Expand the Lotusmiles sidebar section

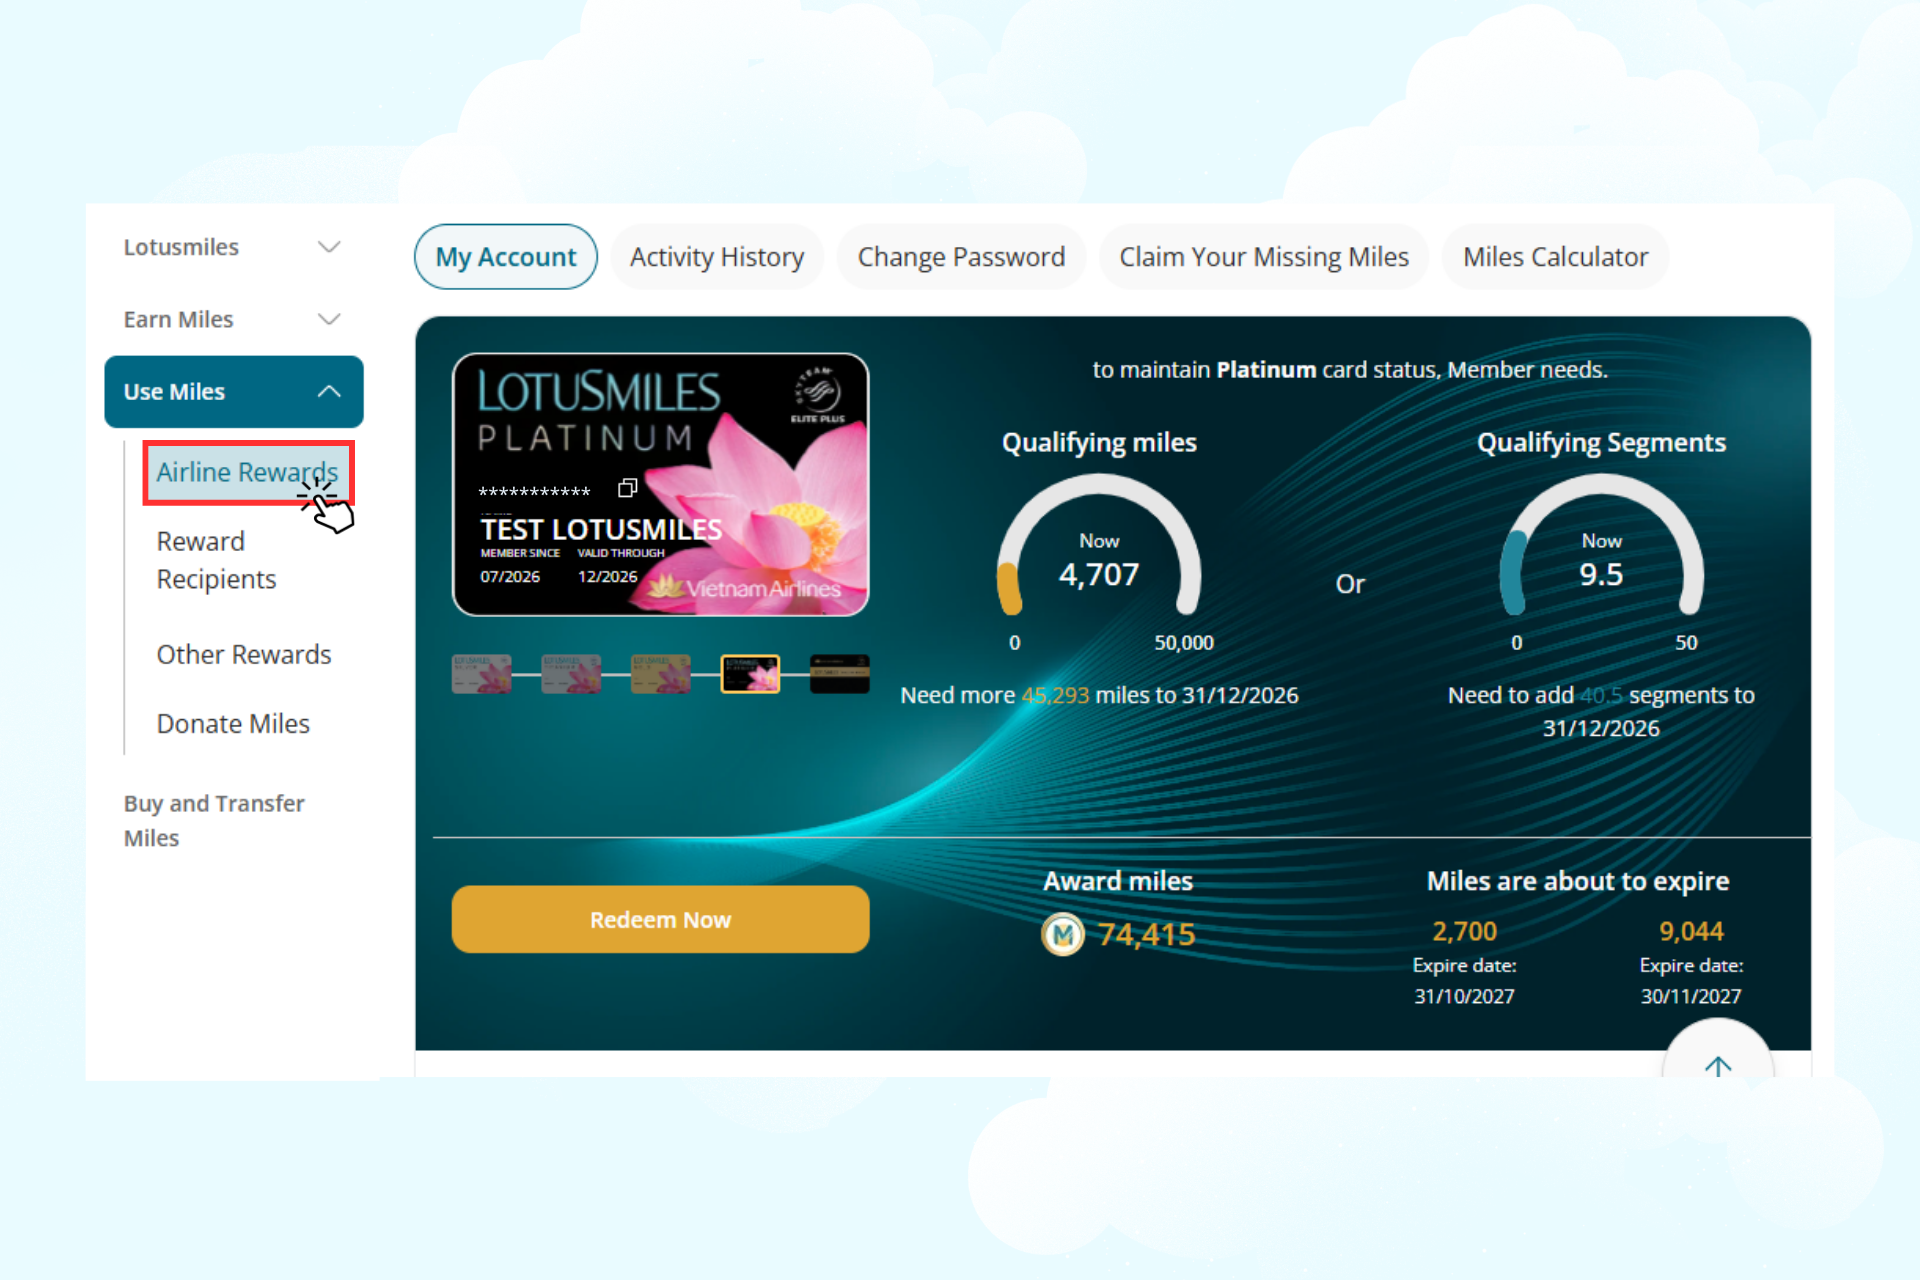pos(233,247)
